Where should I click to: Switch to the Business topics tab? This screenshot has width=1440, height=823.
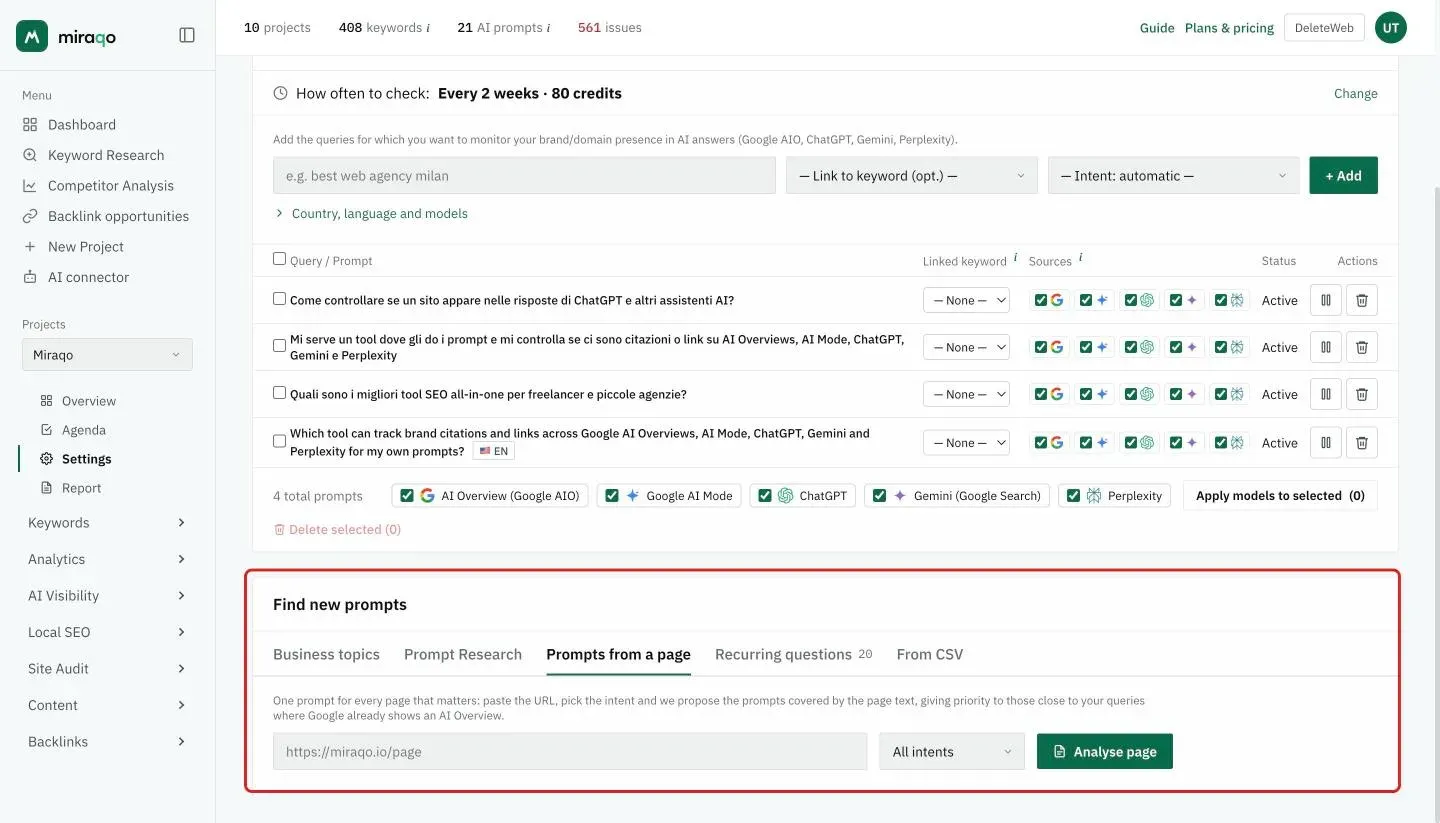(326, 654)
